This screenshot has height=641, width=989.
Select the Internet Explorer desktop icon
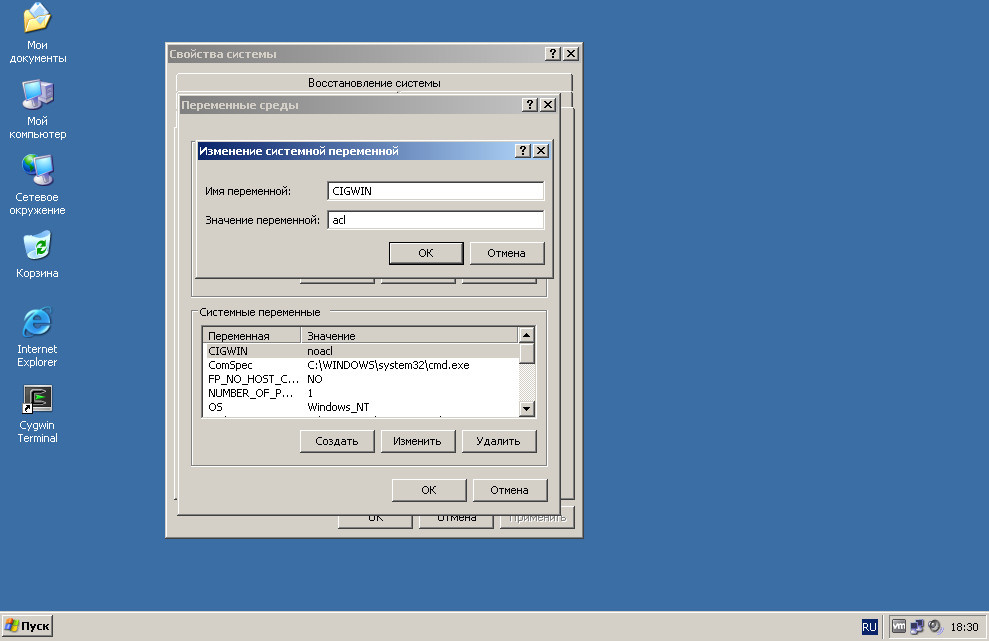37,338
